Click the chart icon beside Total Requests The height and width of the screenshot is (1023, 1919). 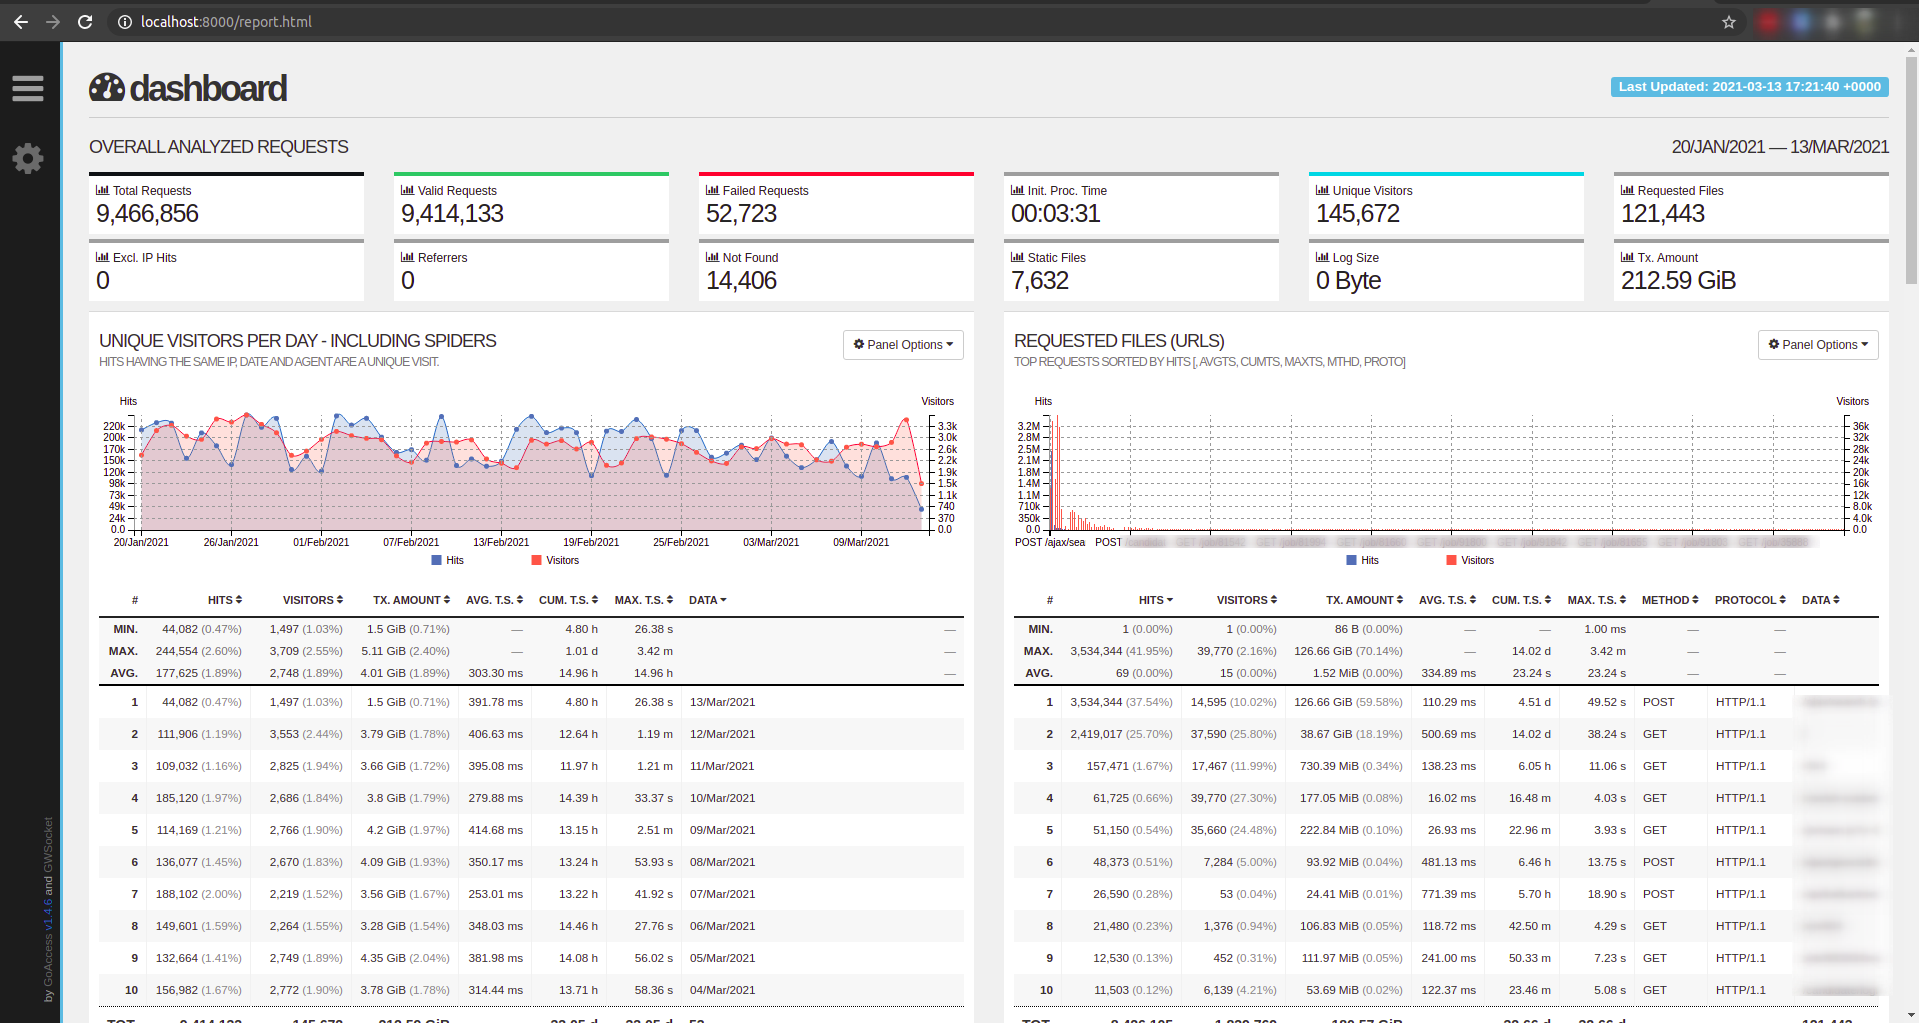click(x=102, y=190)
